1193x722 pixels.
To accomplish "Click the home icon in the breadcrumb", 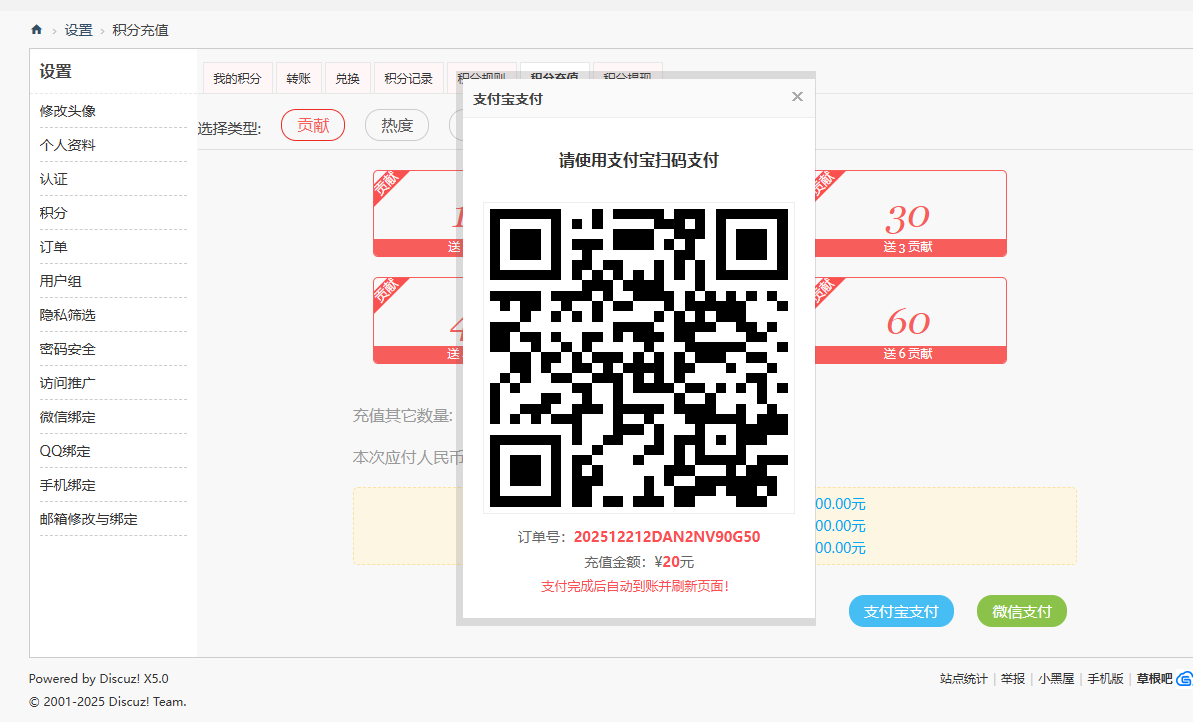I will (x=36, y=30).
